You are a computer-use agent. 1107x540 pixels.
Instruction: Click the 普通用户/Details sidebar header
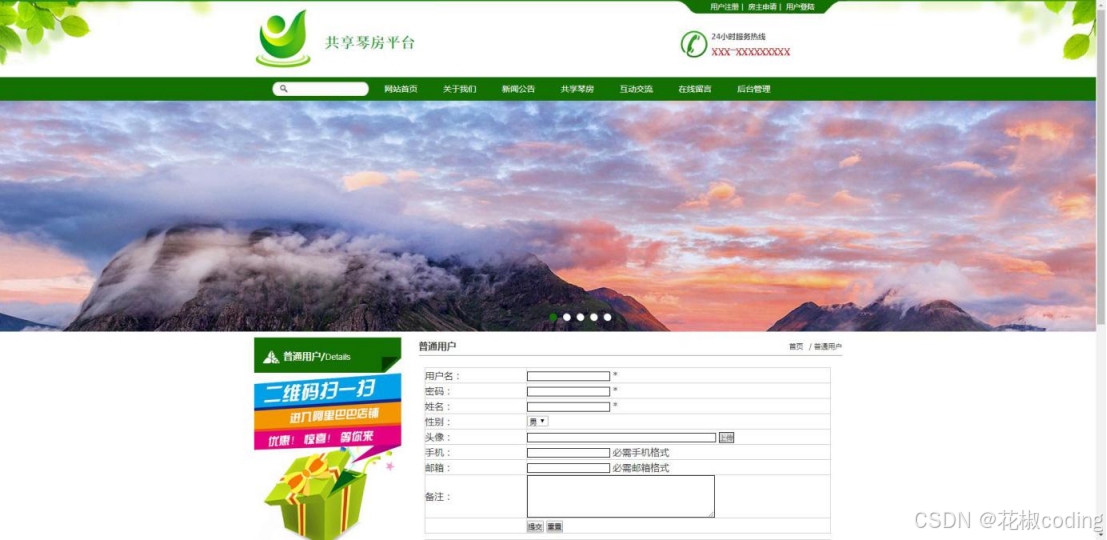(328, 356)
